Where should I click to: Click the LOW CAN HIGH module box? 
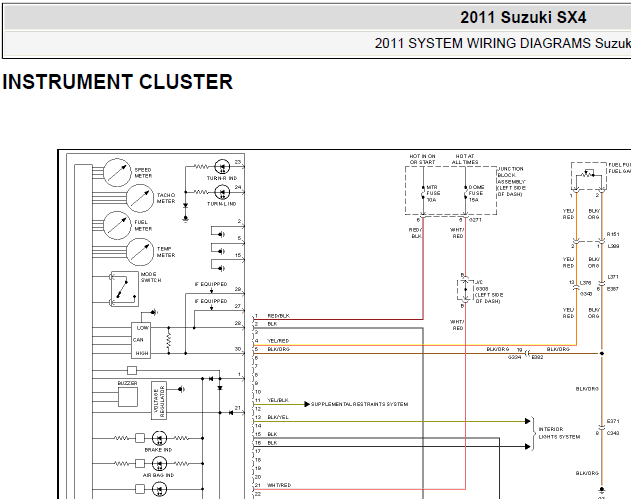(141, 340)
